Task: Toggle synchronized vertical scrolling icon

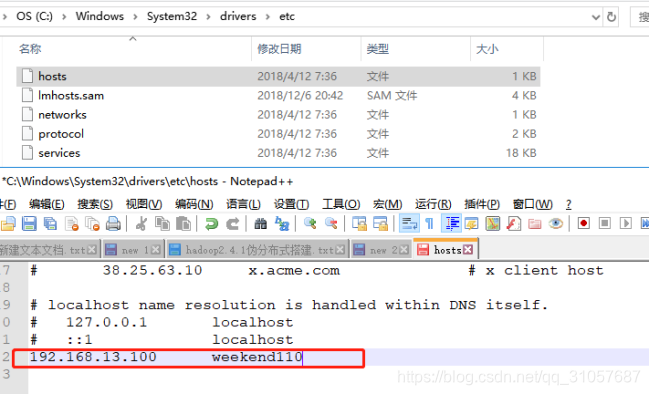Action: coord(359,224)
